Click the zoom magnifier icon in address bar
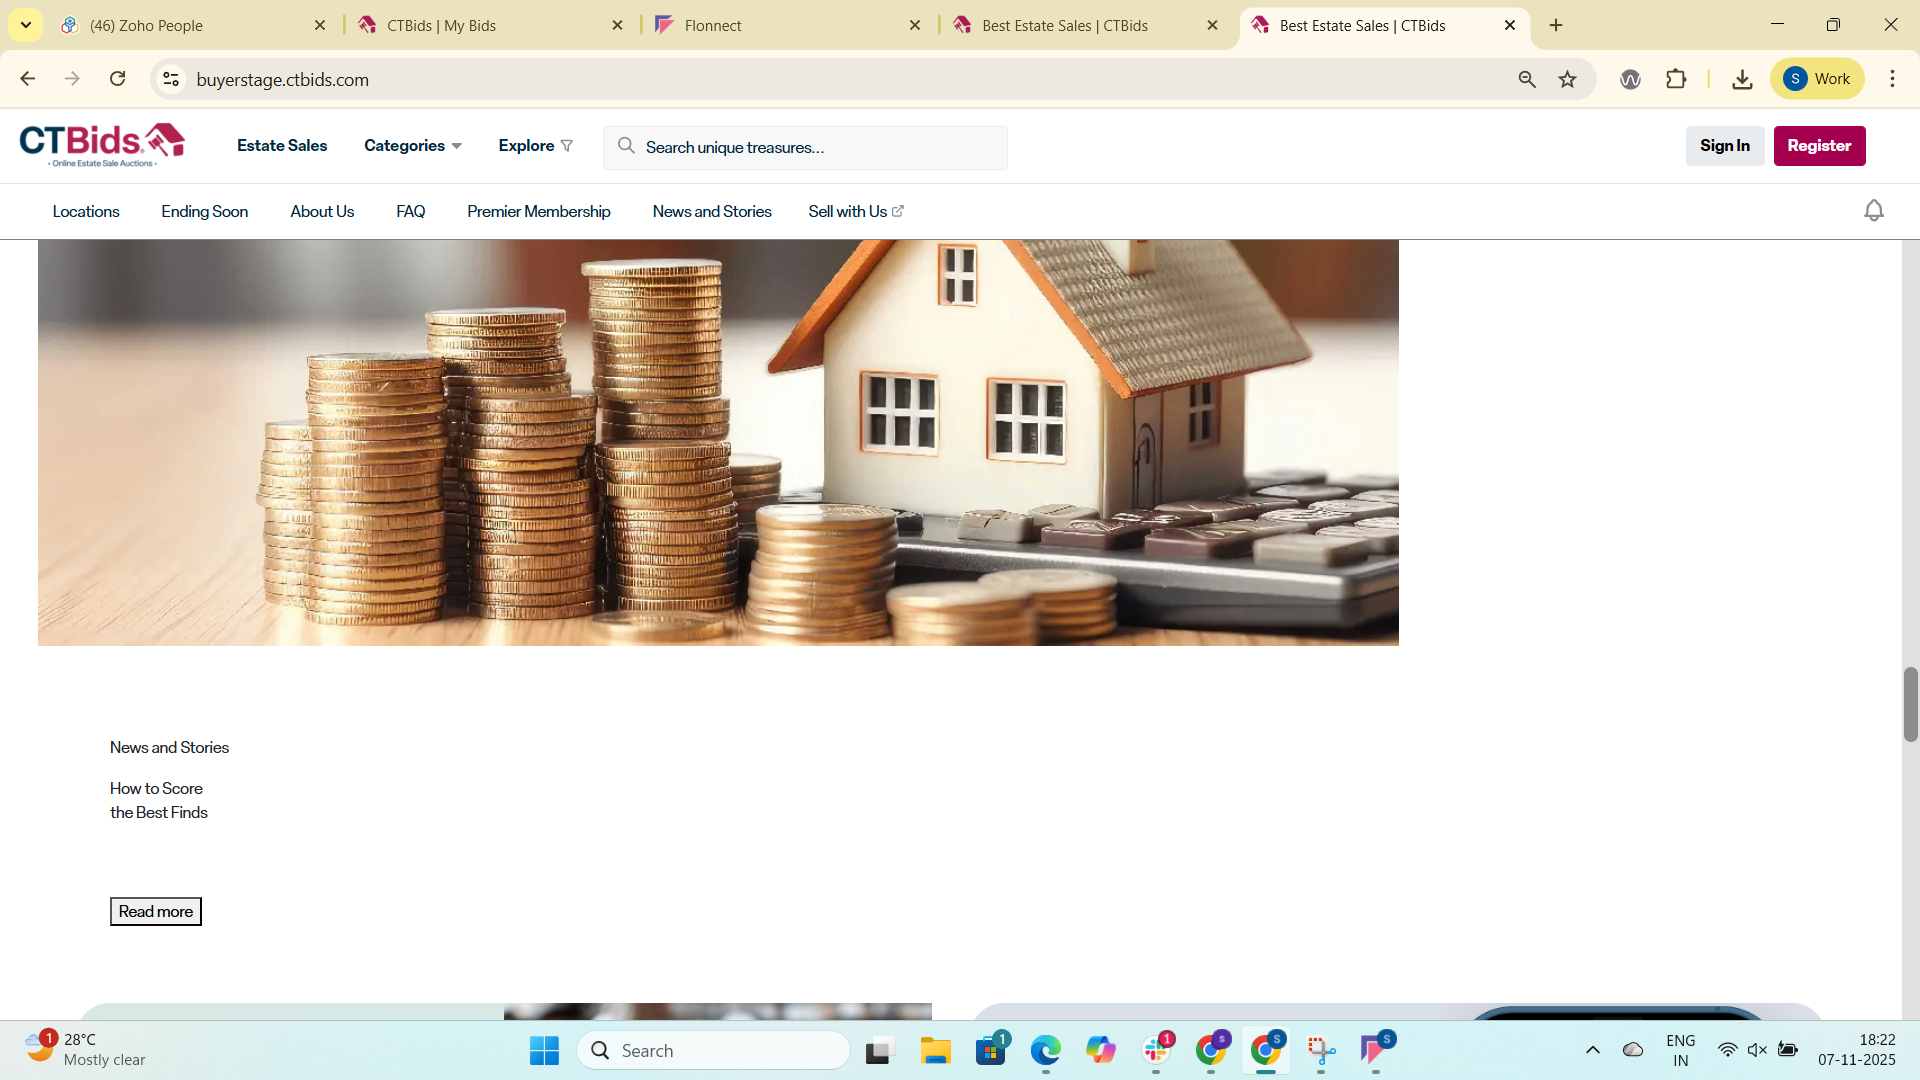Viewport: 1920px width, 1080px height. tap(1526, 79)
